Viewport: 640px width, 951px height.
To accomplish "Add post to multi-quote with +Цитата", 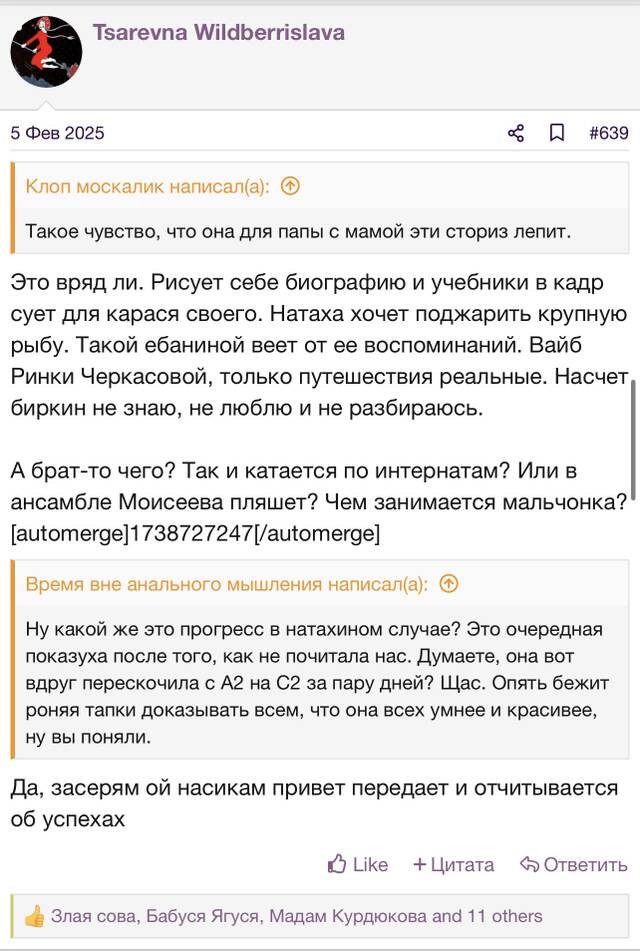I will coord(453,864).
